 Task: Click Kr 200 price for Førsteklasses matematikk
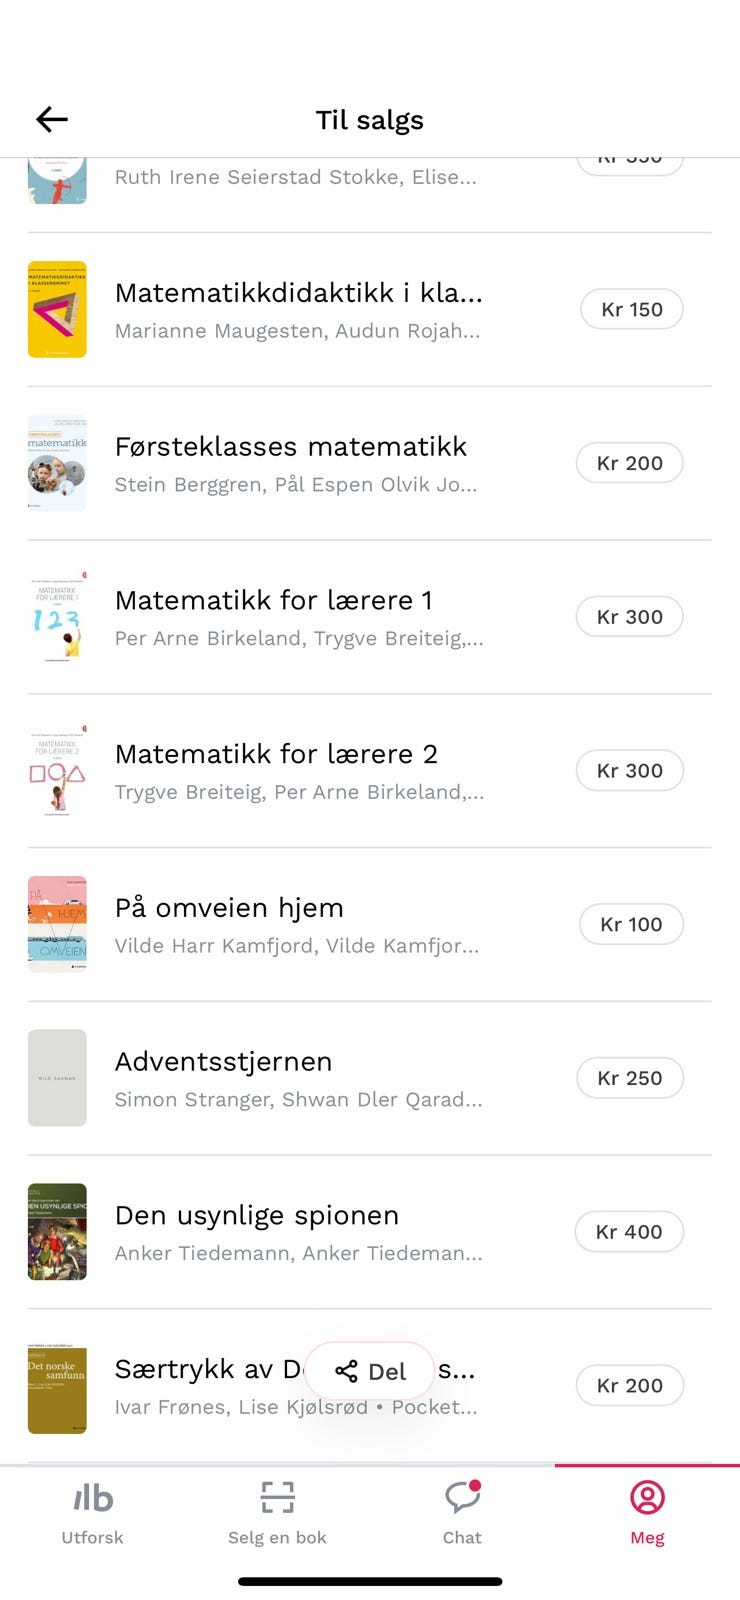click(x=630, y=463)
